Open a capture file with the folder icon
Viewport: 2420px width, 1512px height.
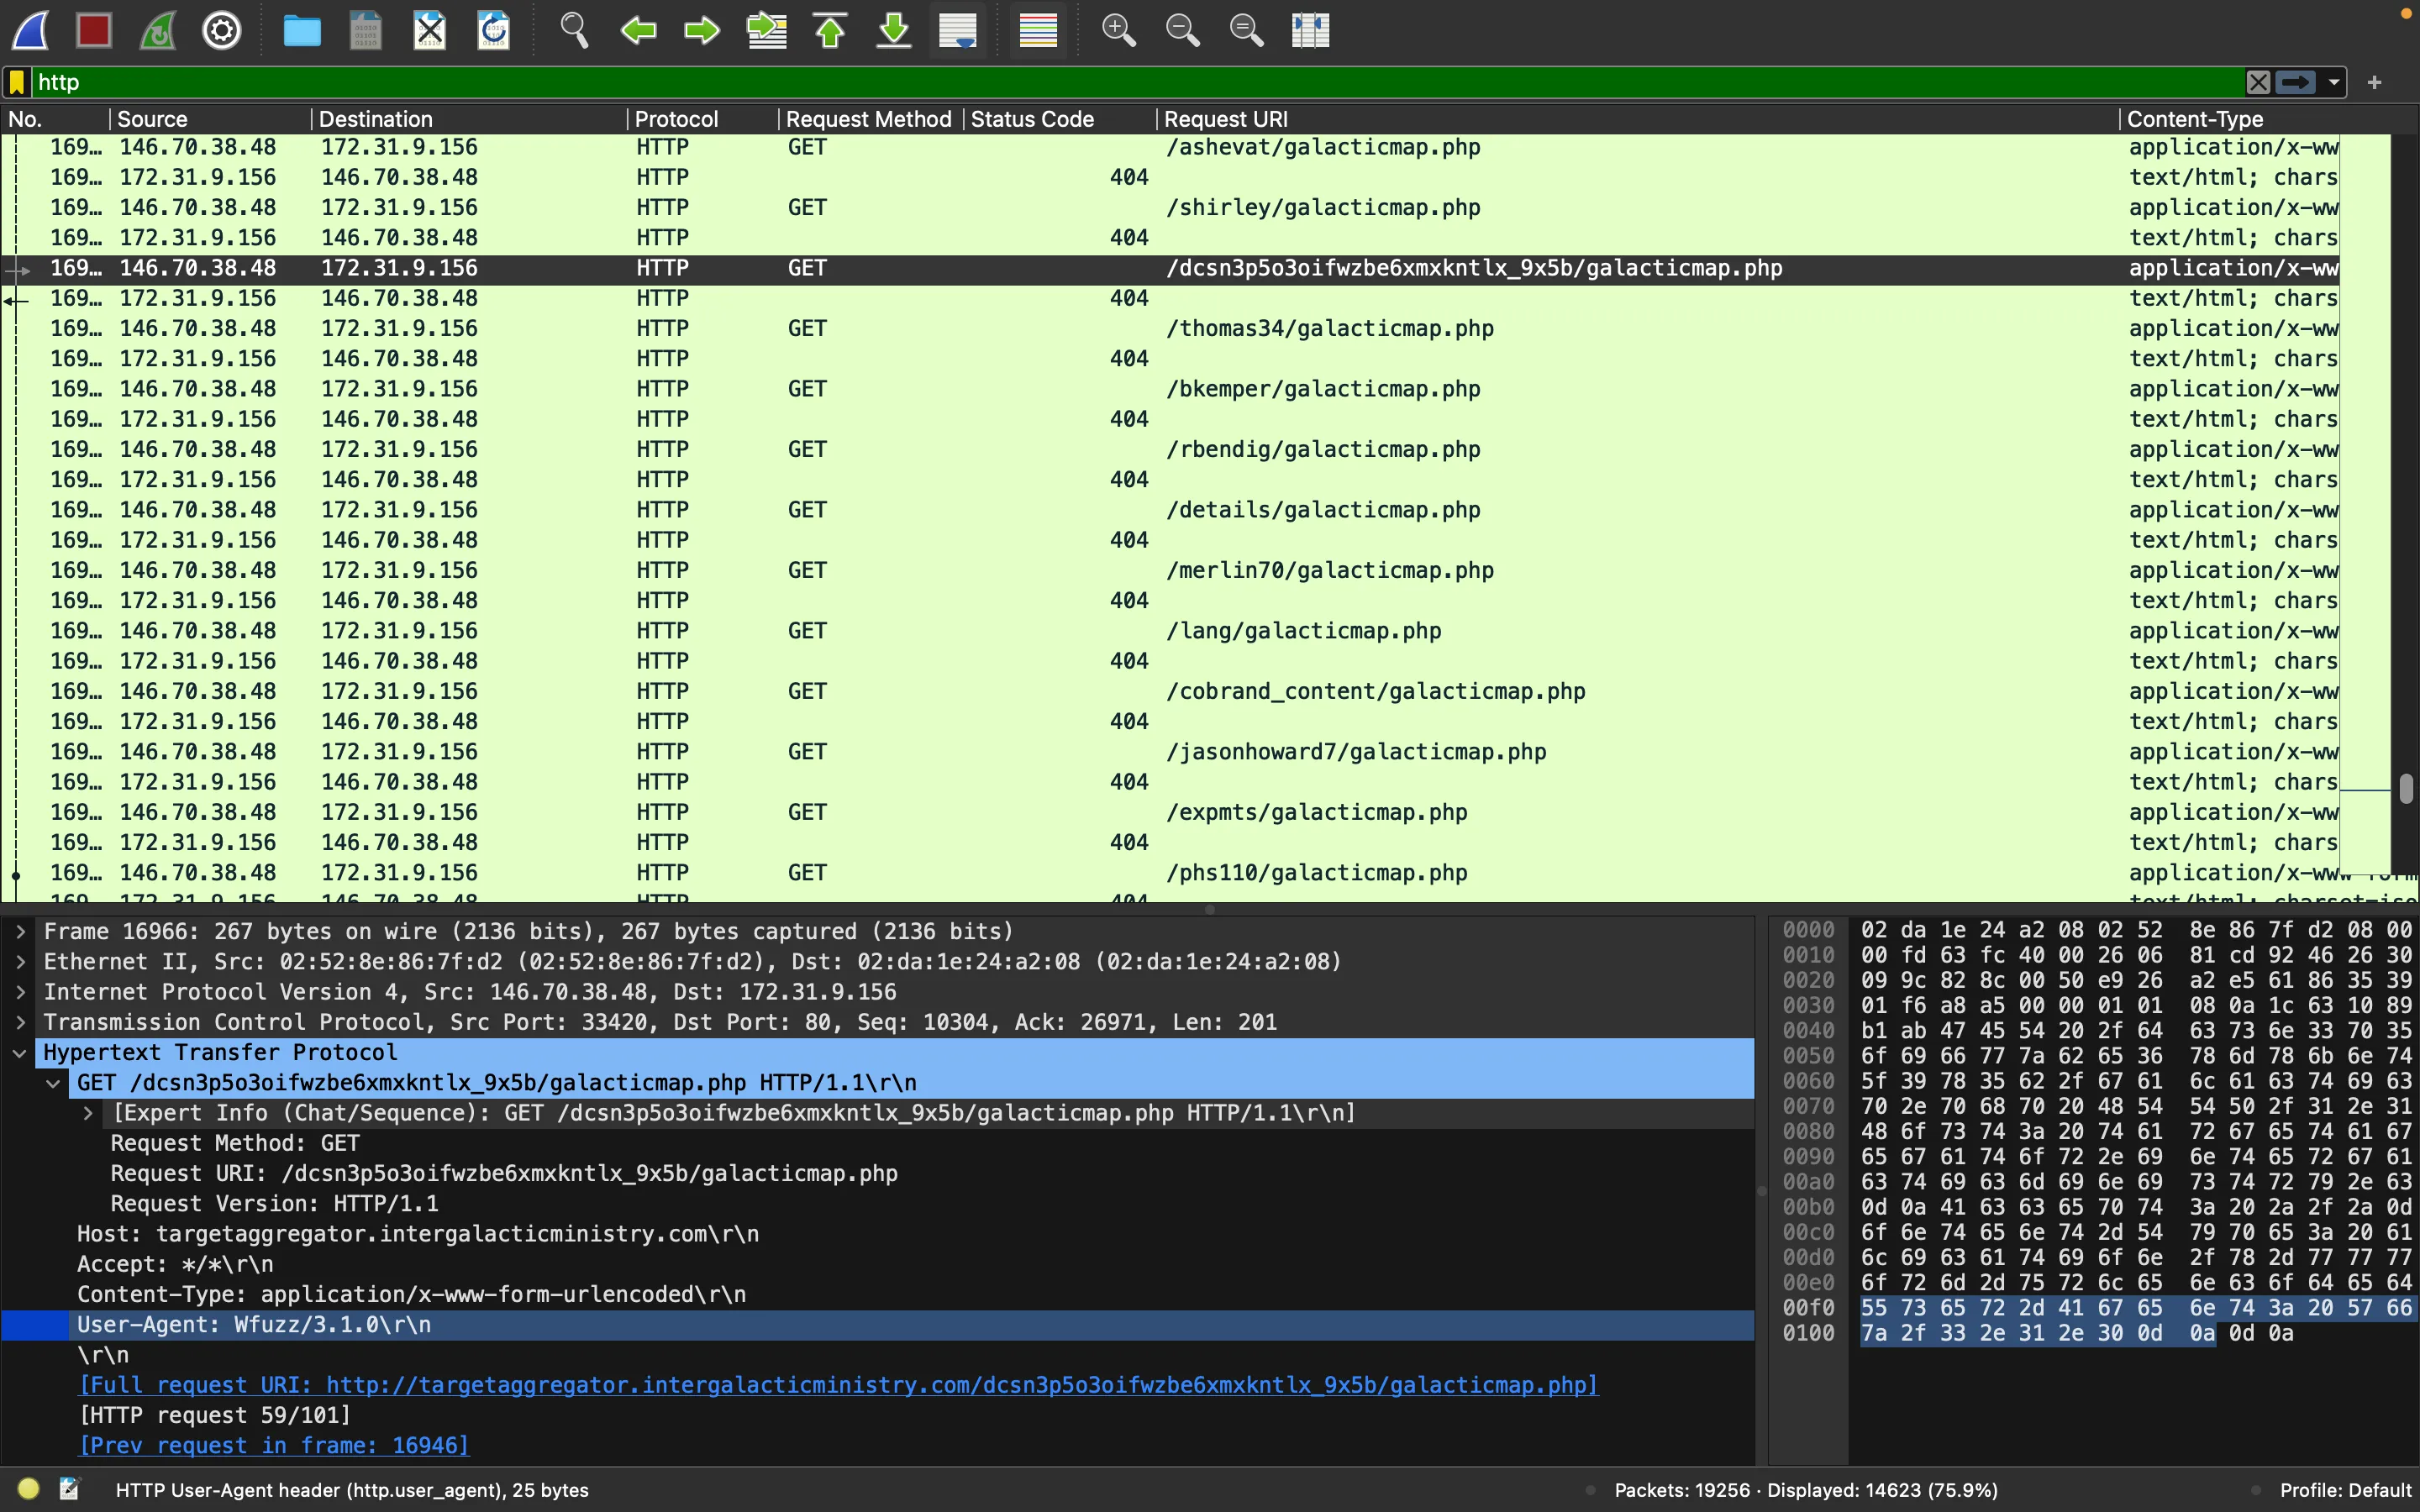point(302,30)
